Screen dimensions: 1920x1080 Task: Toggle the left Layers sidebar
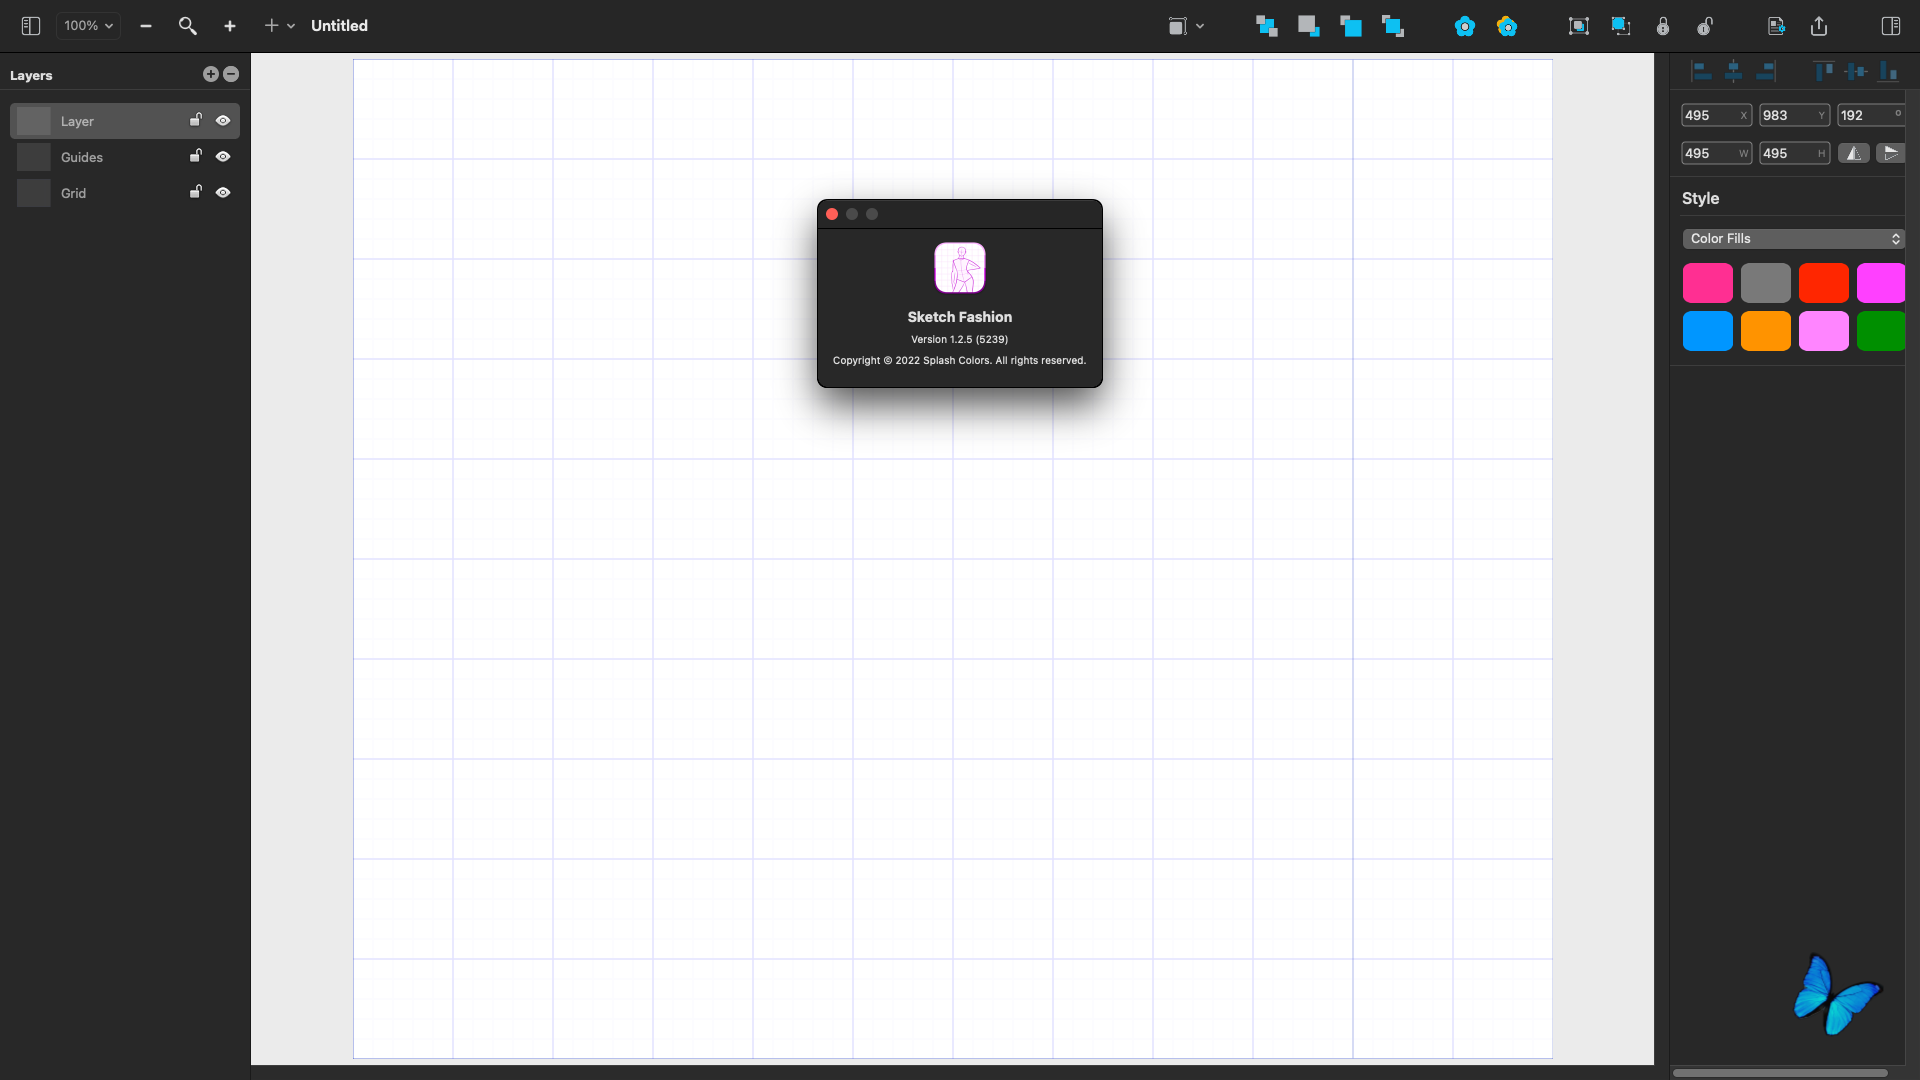tap(31, 26)
